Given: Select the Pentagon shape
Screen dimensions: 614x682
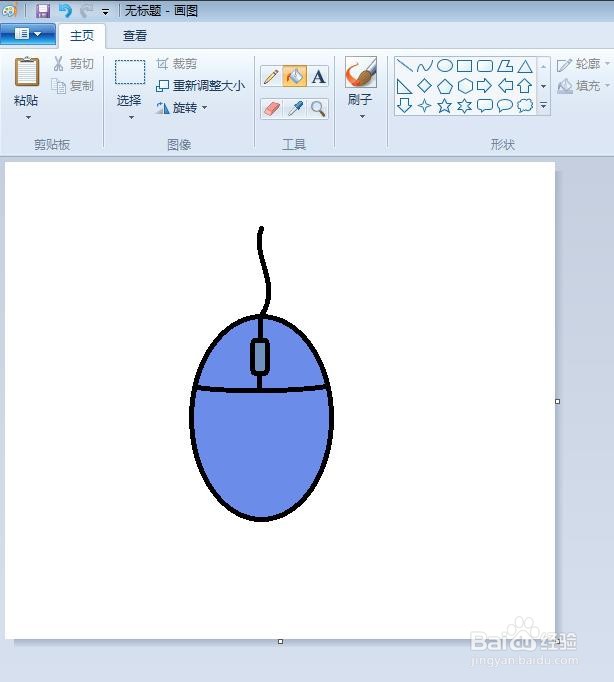Looking at the screenshot, I should click(x=444, y=86).
